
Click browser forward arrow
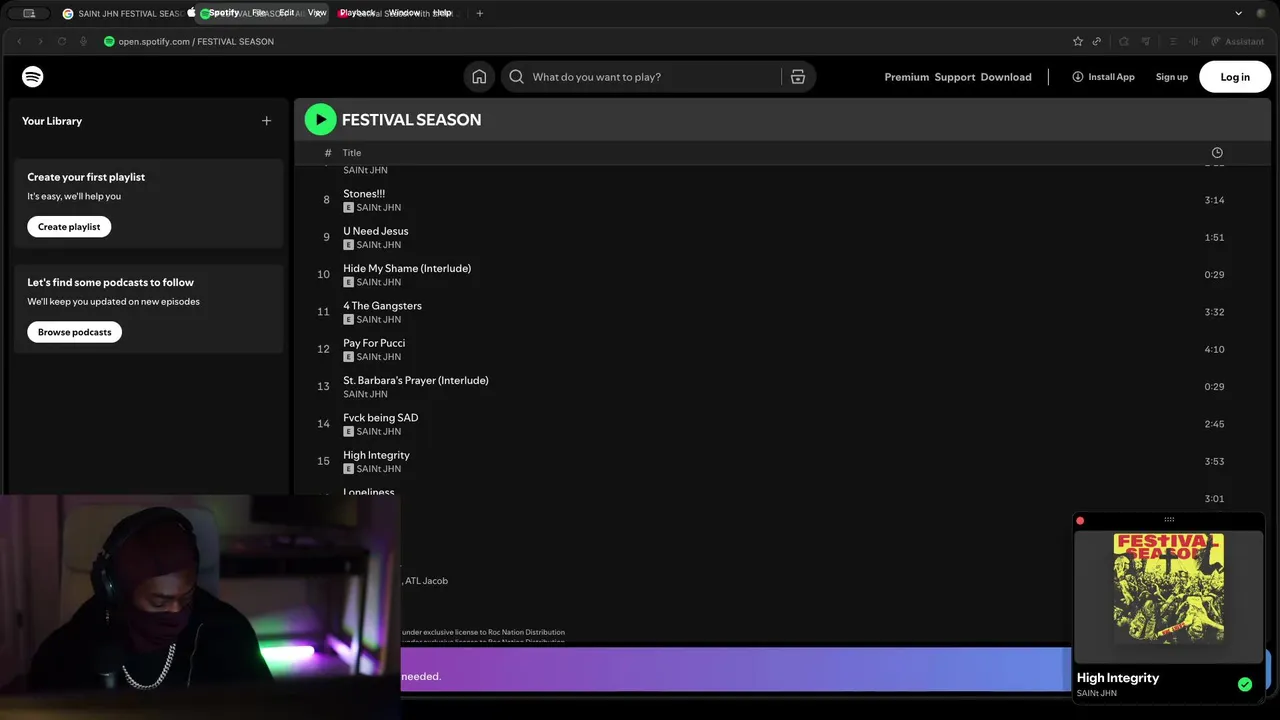[x=40, y=41]
